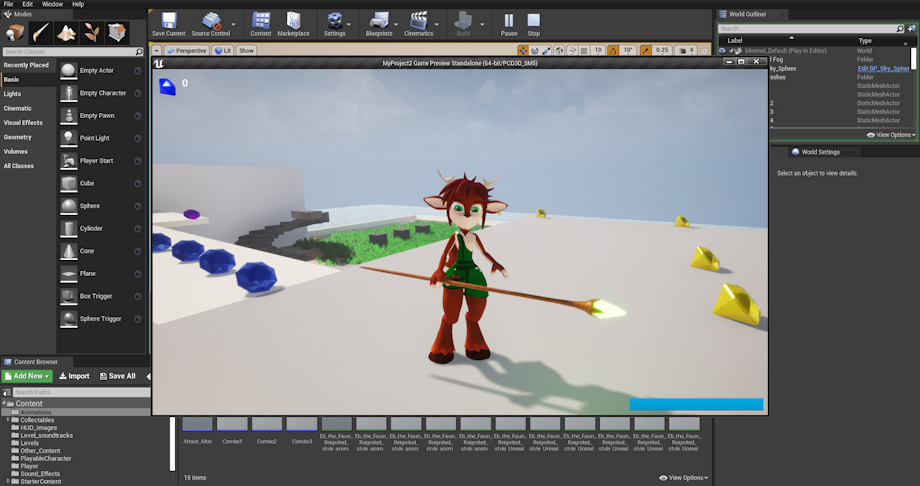Open grid snap value 10 dropdown
Image resolution: width=920 pixels, height=486 pixels.
598,50
